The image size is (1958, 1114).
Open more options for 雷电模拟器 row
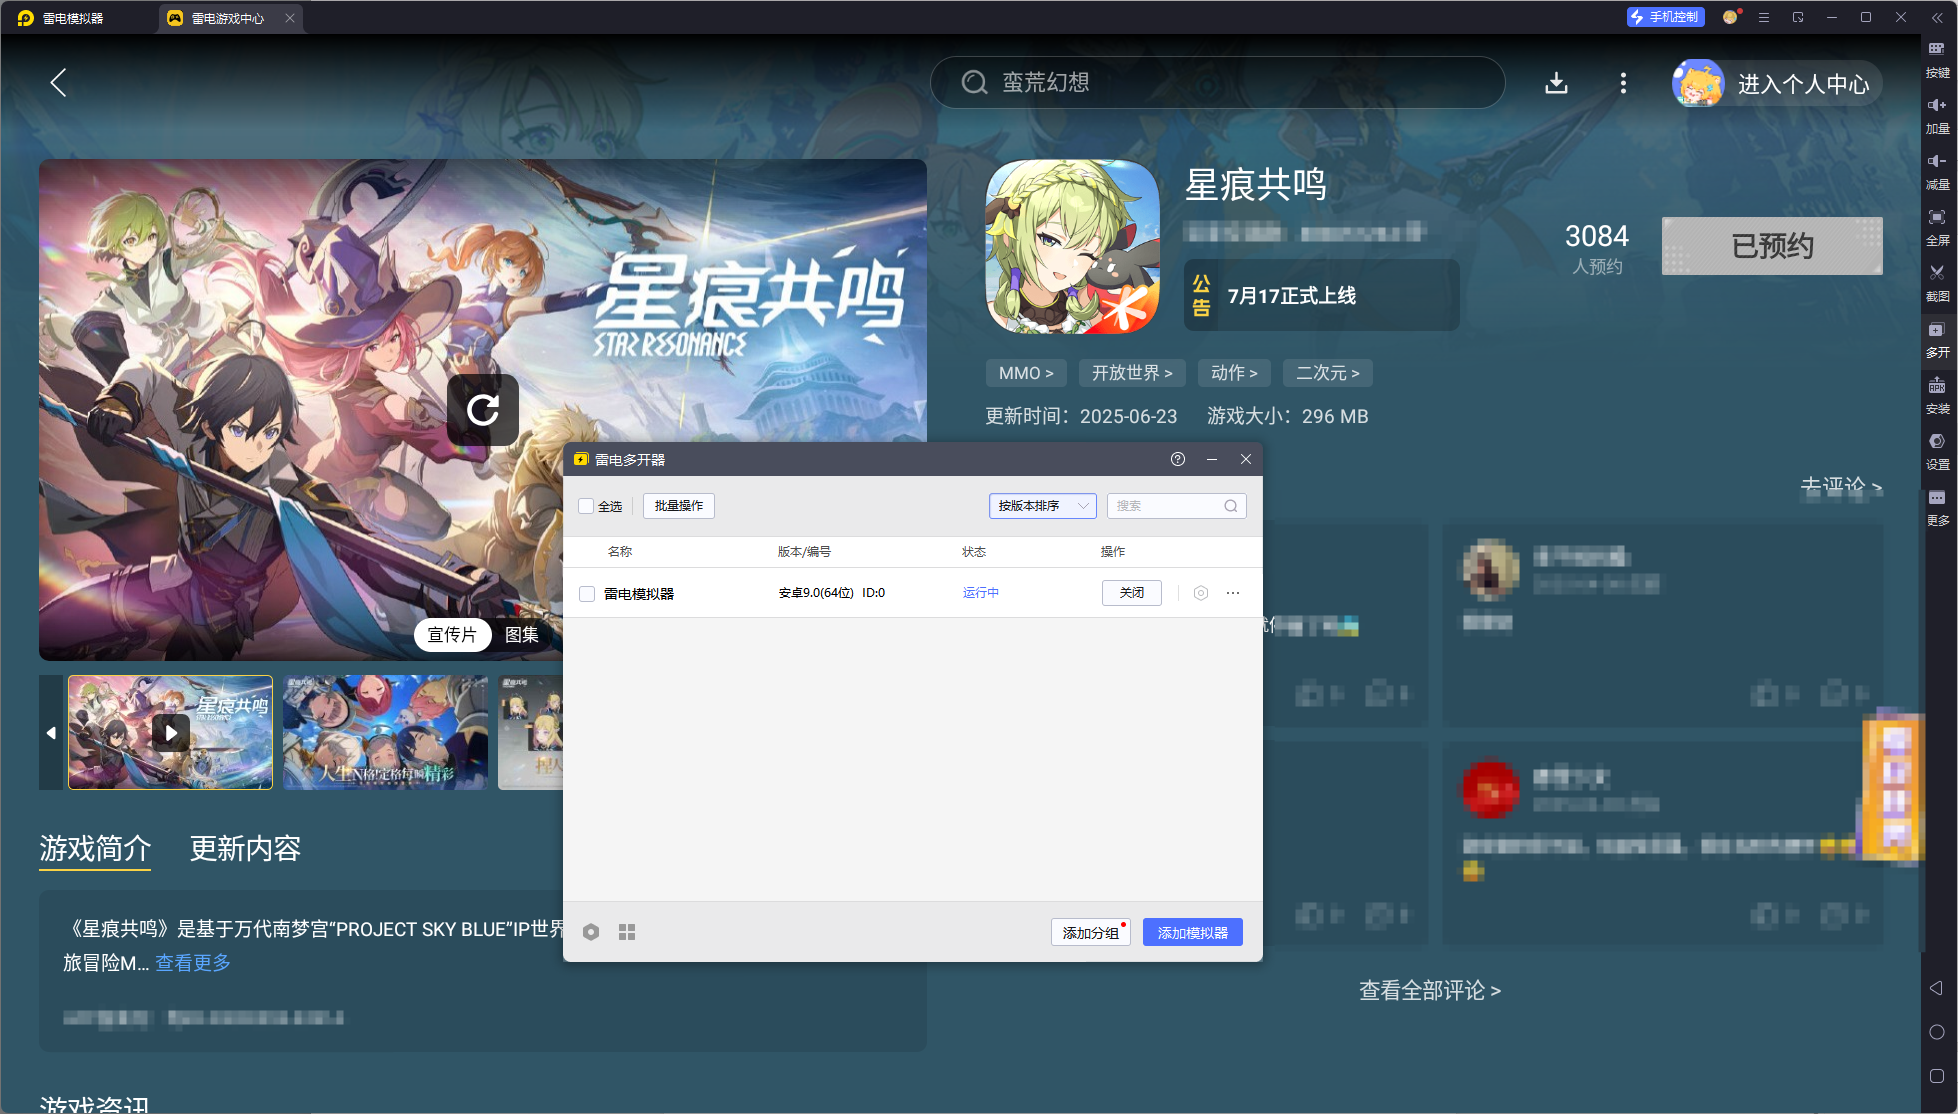click(1233, 593)
